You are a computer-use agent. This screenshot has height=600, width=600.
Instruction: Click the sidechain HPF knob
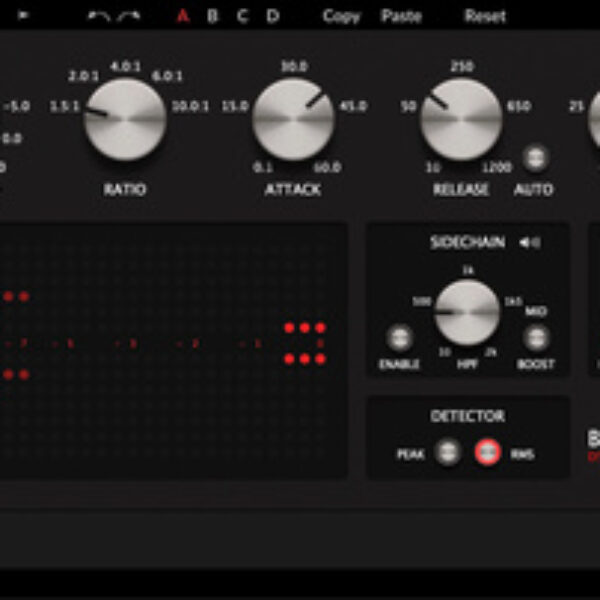click(467, 313)
